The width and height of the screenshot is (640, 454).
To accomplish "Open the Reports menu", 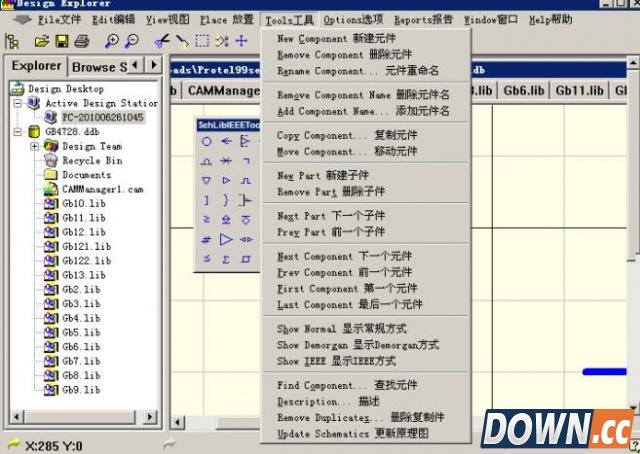I will (x=423, y=19).
